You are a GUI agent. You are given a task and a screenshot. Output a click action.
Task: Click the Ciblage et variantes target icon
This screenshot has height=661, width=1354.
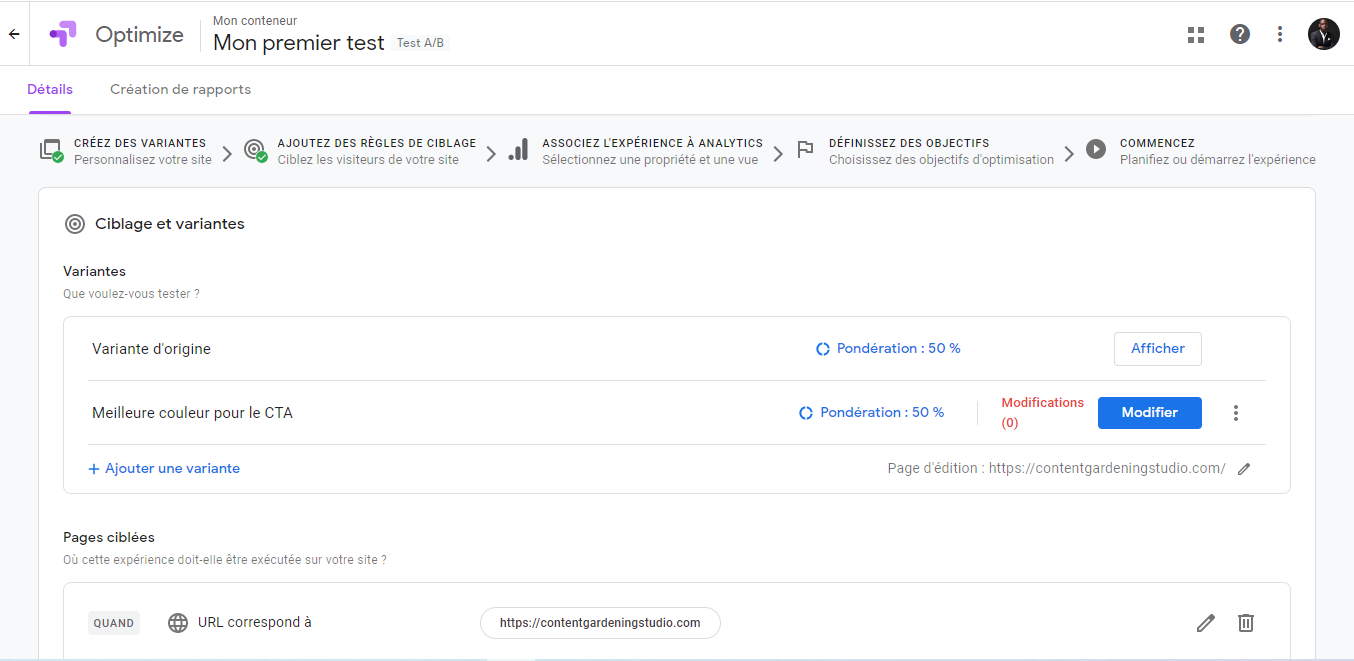tap(74, 223)
